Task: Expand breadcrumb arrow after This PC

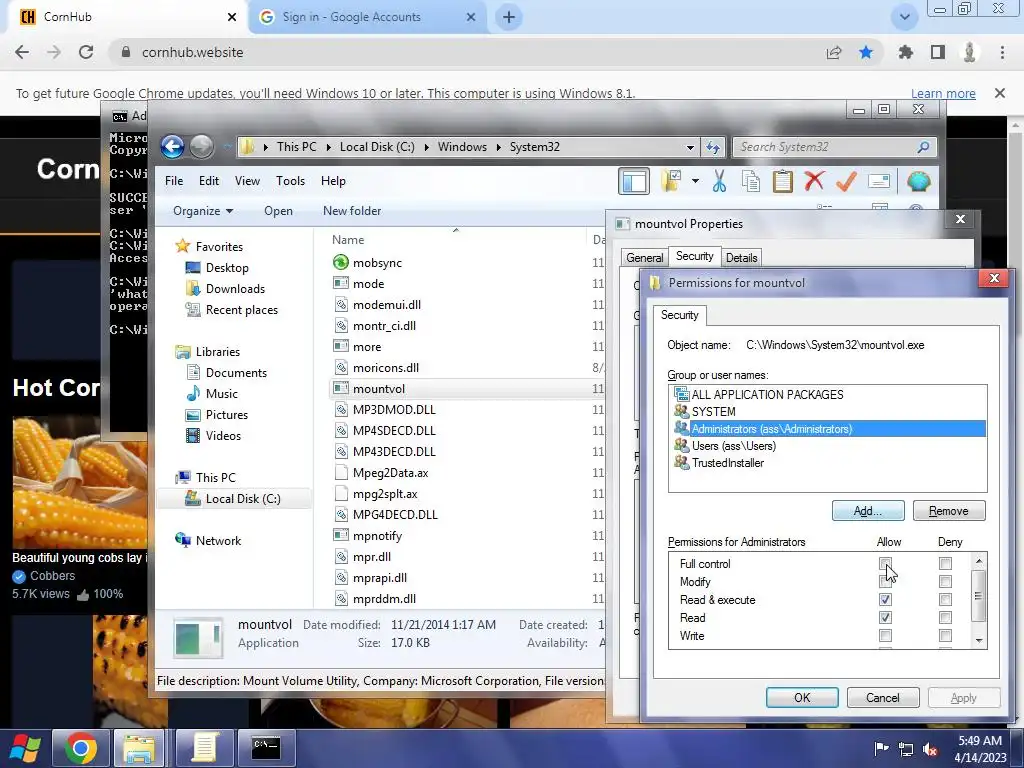Action: pyautogui.click(x=328, y=148)
